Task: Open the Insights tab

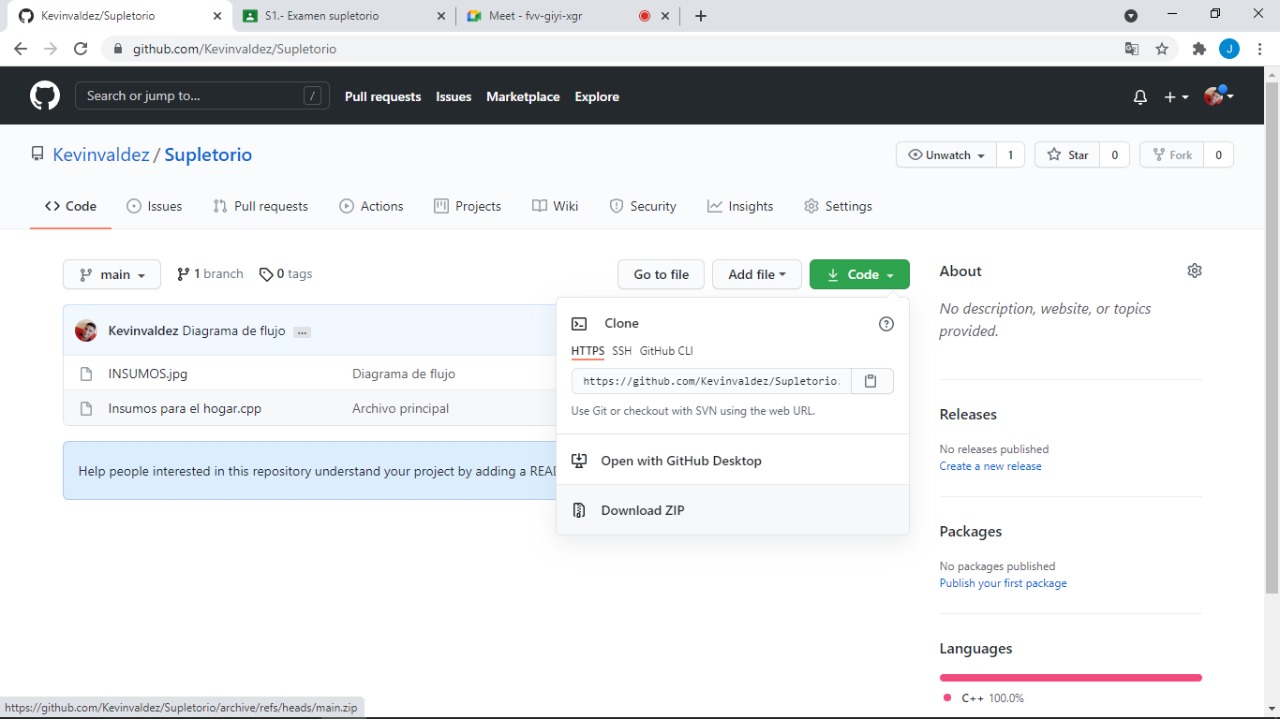Action: [x=740, y=206]
